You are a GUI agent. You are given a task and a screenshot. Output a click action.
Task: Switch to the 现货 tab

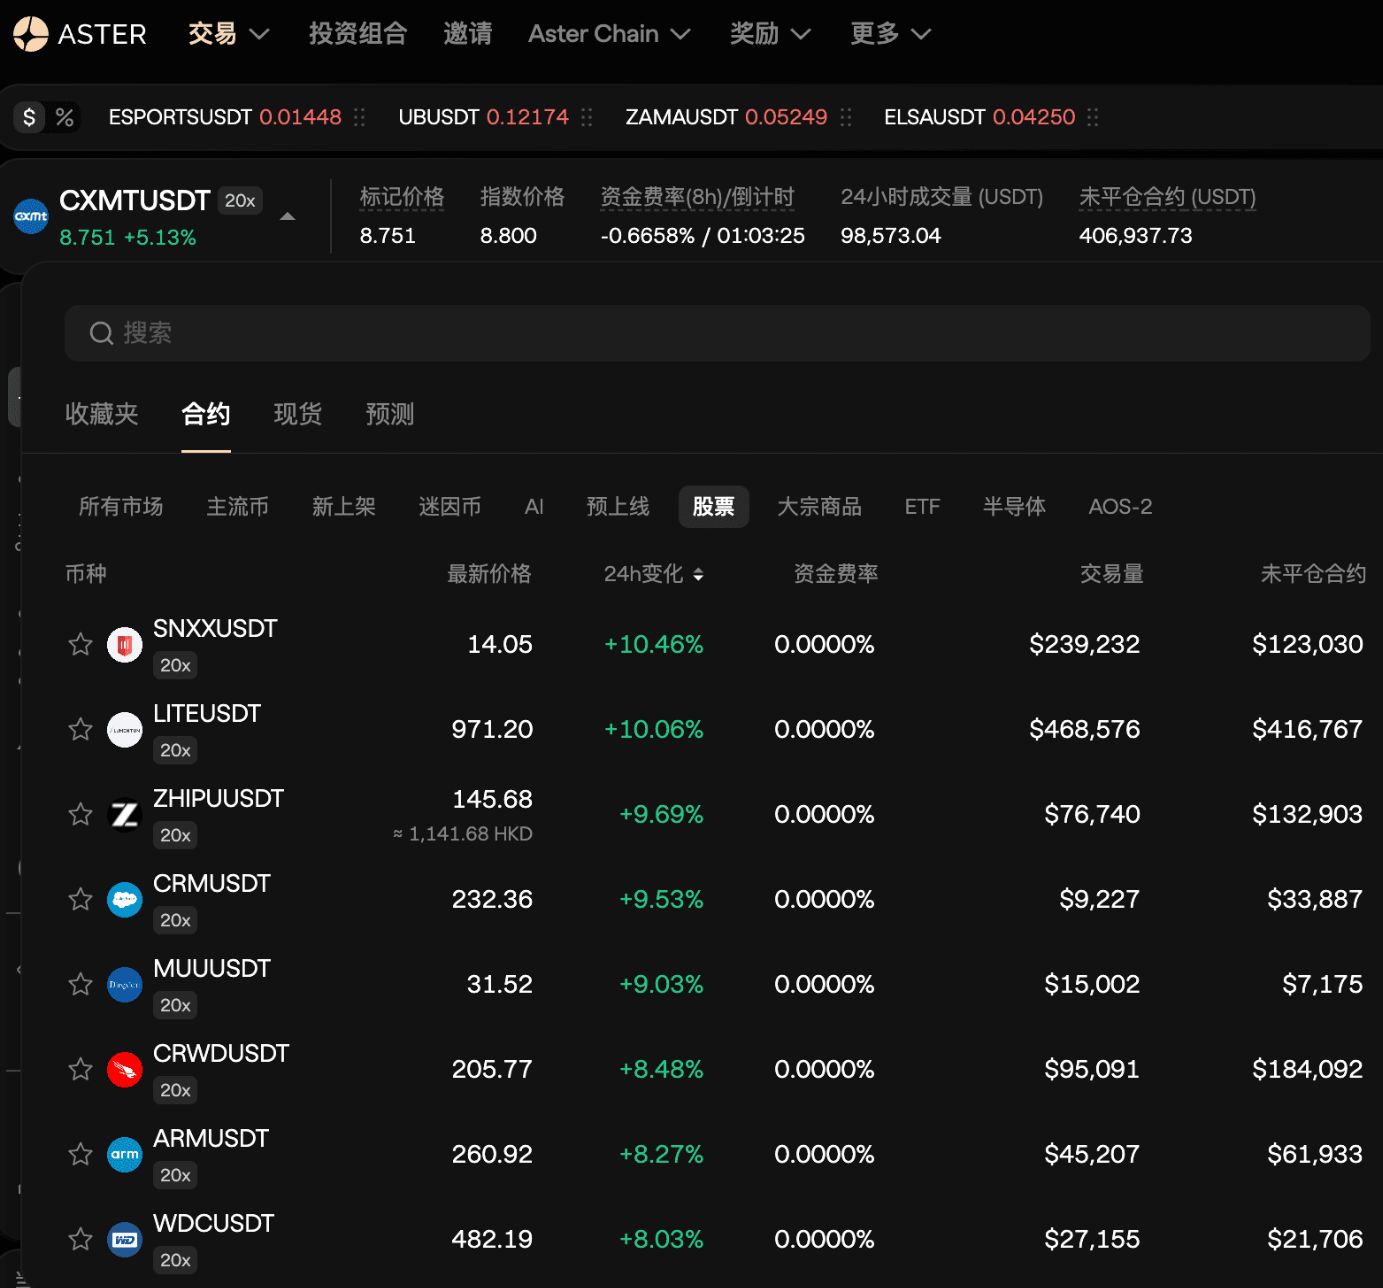[298, 414]
